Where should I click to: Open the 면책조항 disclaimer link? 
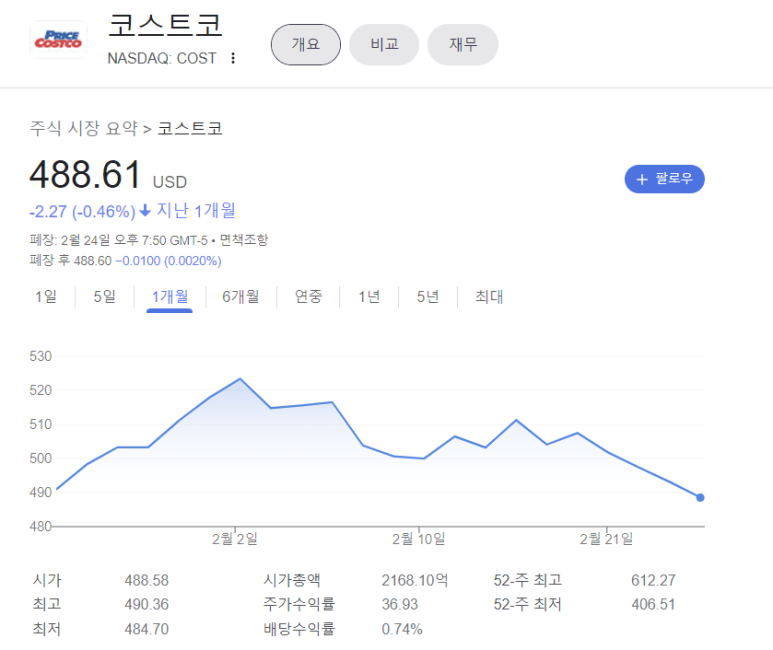coord(244,240)
